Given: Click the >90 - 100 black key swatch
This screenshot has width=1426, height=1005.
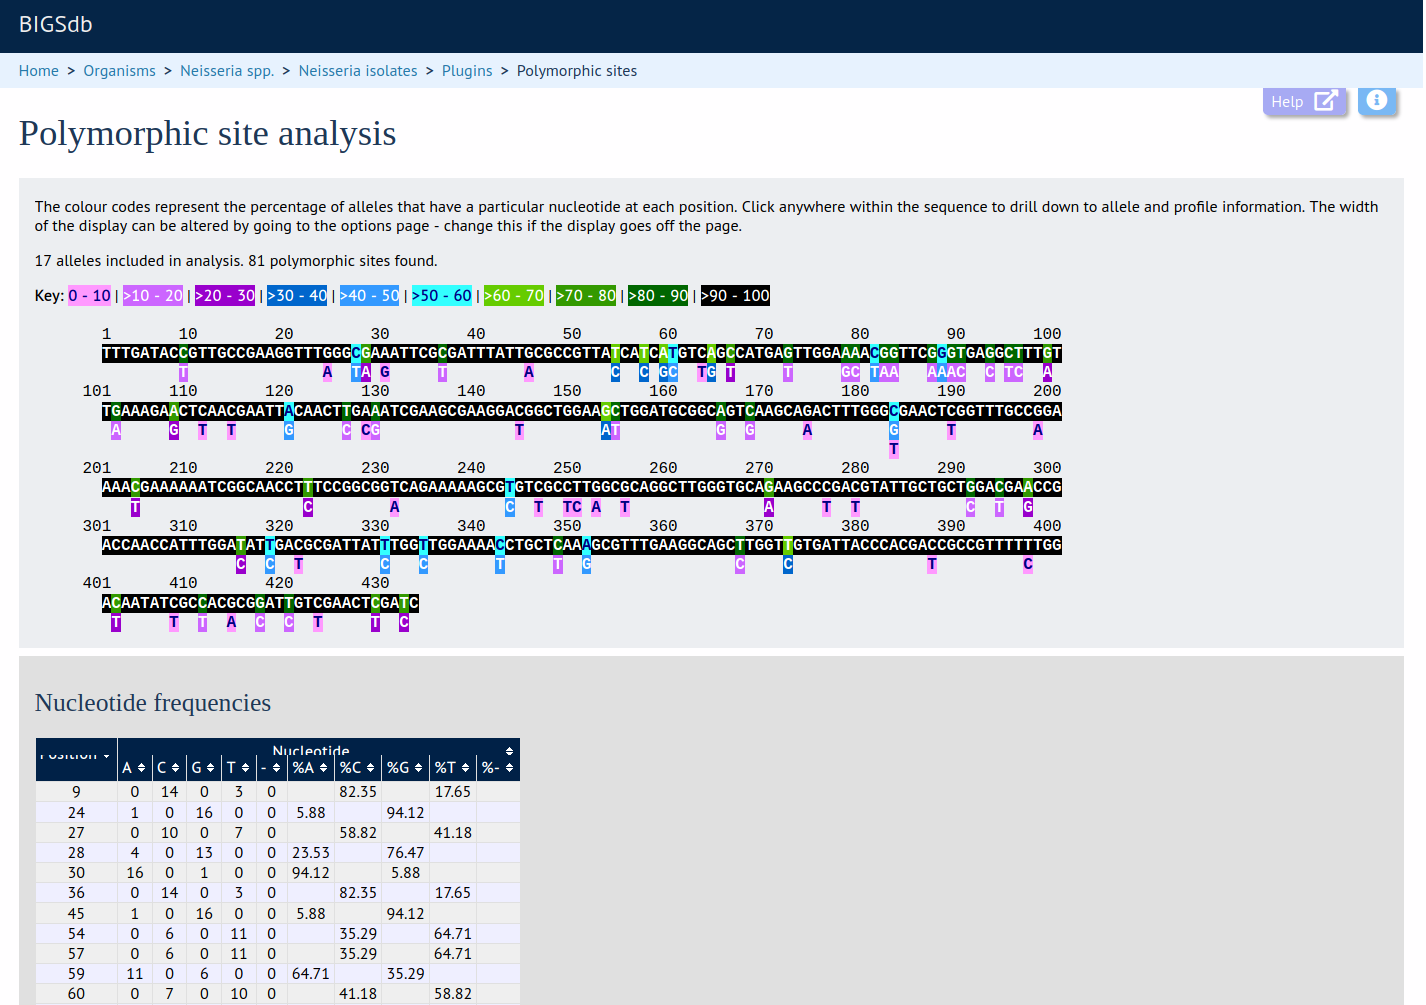Looking at the screenshot, I should (735, 296).
